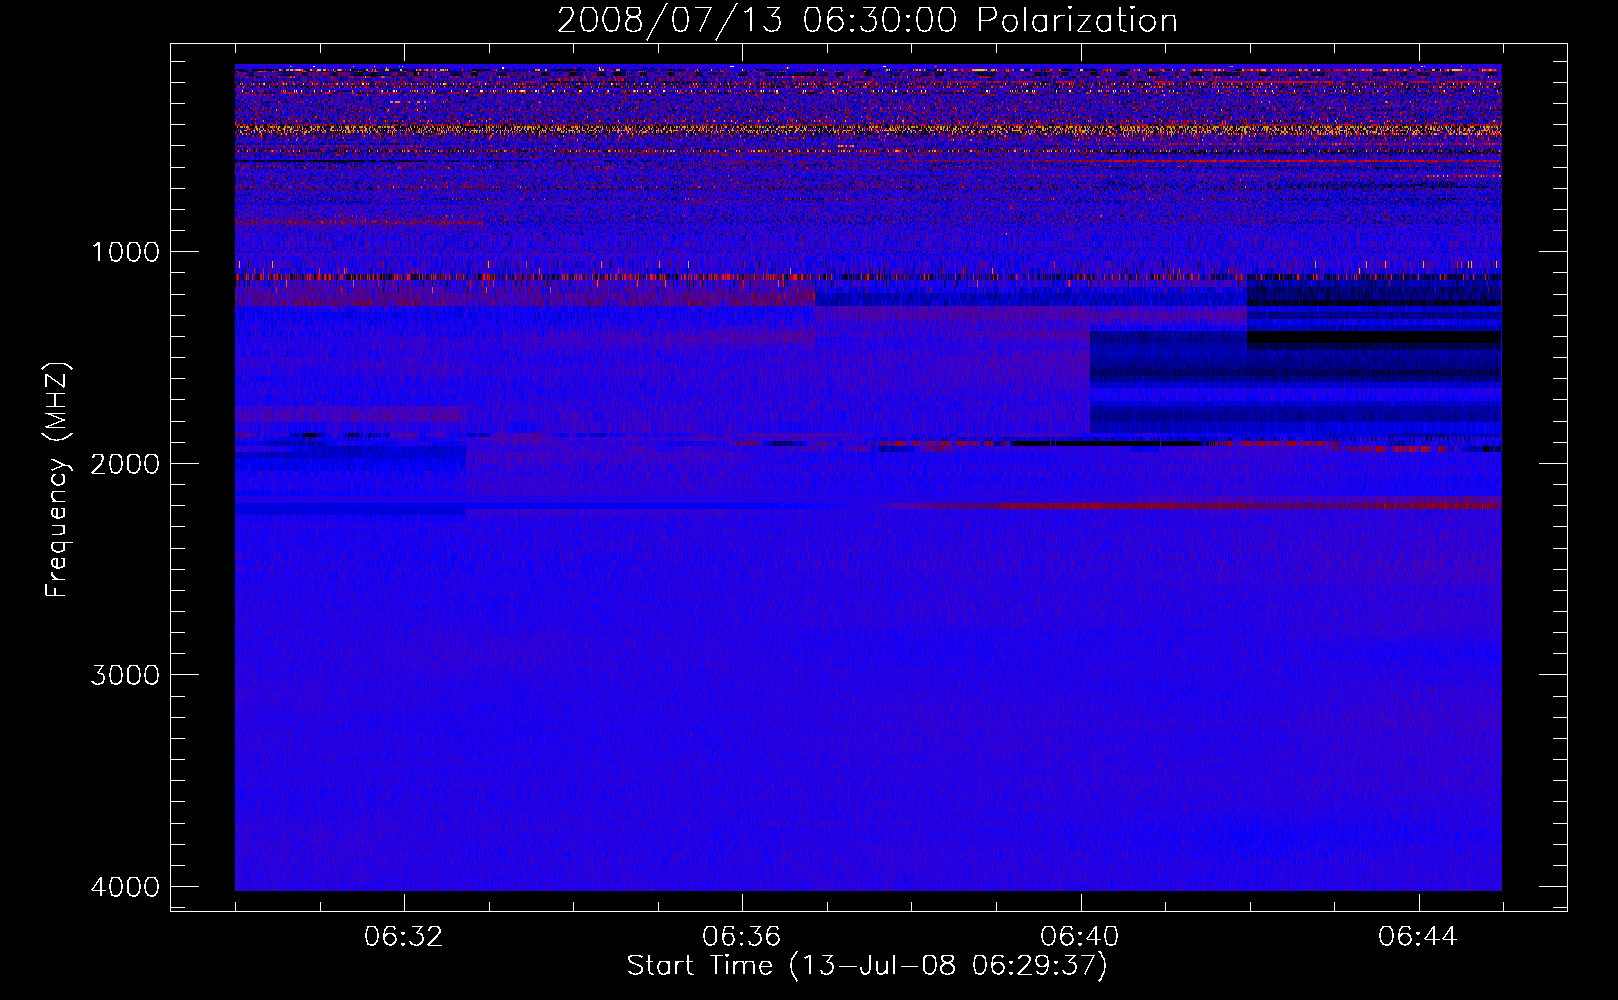This screenshot has height=1000, width=1618.
Task: Click the 06:32 time tick label
Action: pyautogui.click(x=404, y=937)
